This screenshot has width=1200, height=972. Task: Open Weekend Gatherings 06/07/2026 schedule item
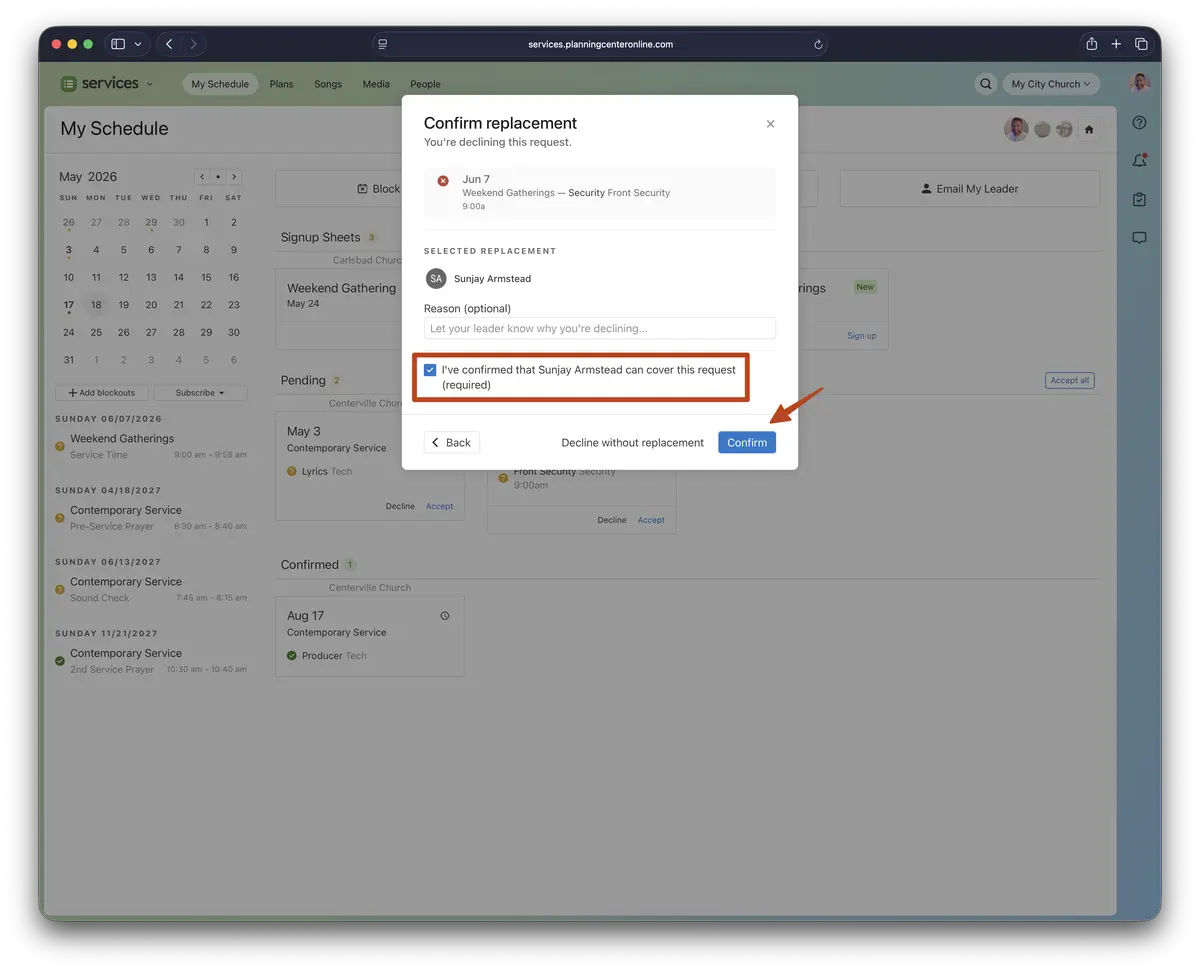tap(151, 446)
